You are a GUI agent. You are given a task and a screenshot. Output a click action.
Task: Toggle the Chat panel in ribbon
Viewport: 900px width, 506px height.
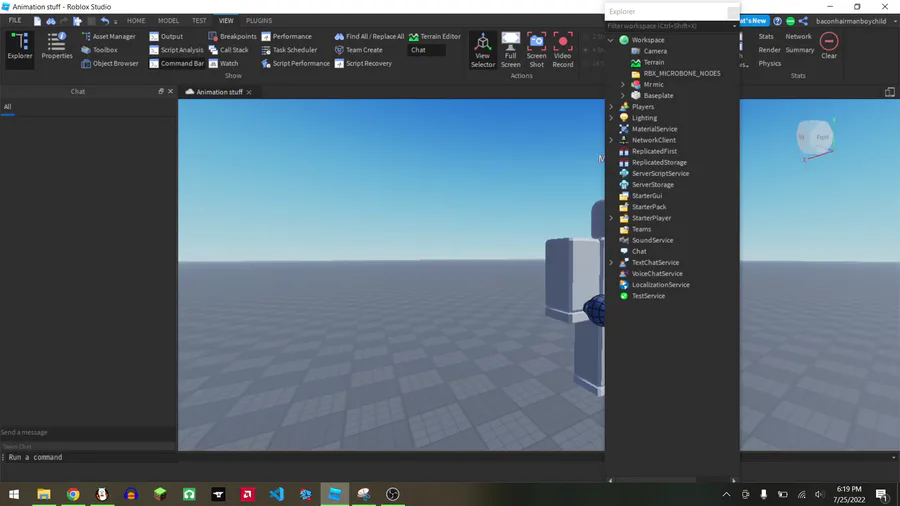pyautogui.click(x=426, y=50)
